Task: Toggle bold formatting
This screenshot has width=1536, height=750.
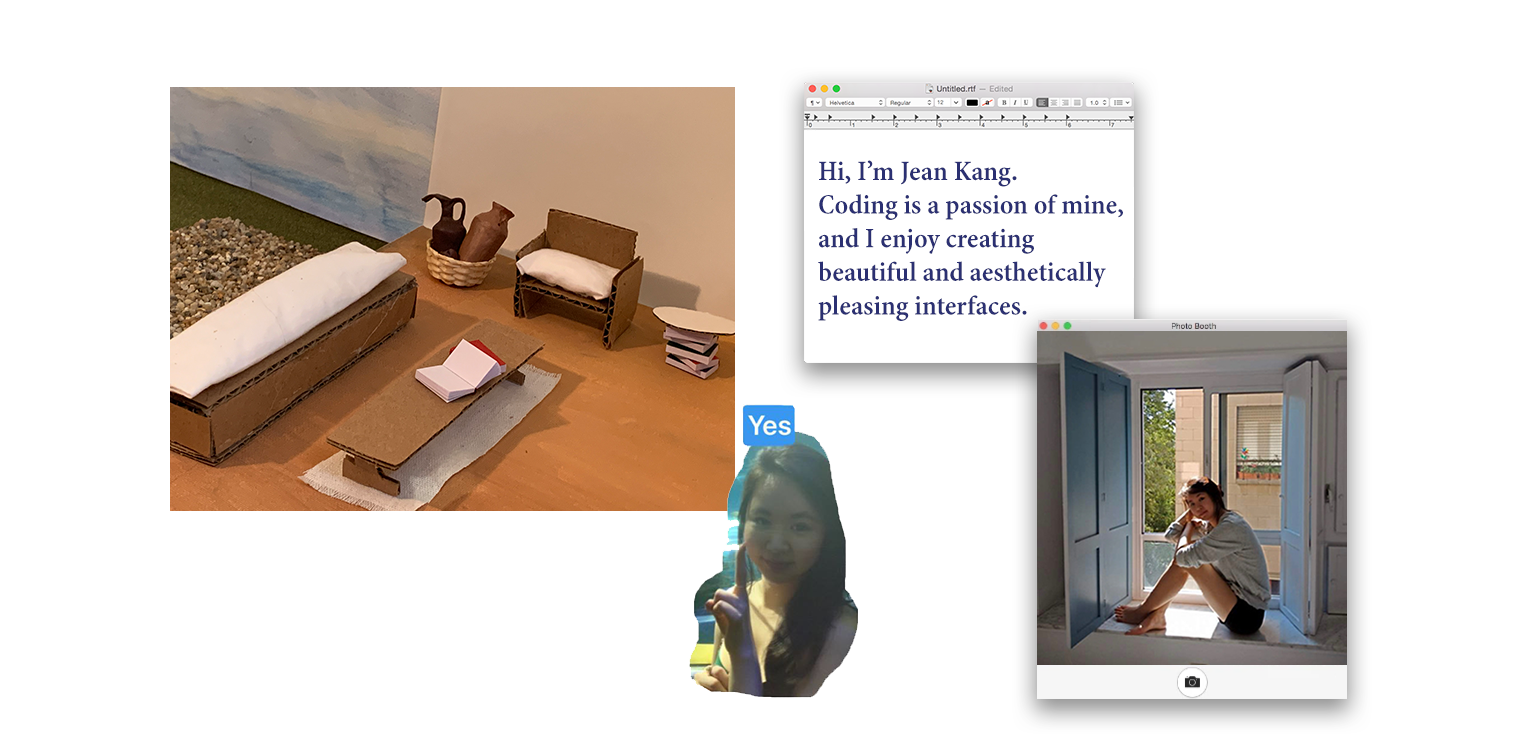Action: (x=1004, y=103)
